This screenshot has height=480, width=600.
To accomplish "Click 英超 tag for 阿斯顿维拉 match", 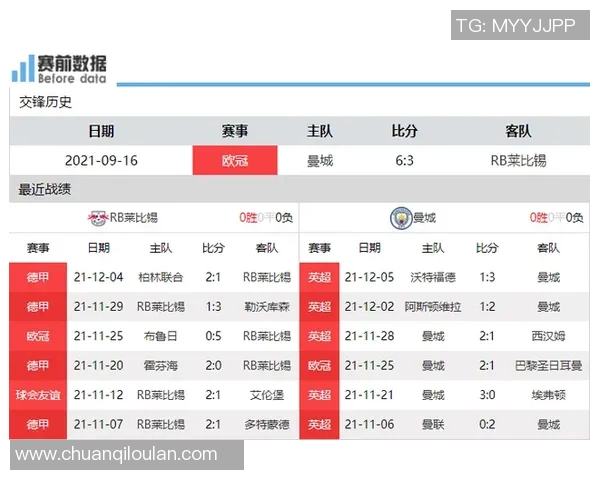I will tap(320, 307).
